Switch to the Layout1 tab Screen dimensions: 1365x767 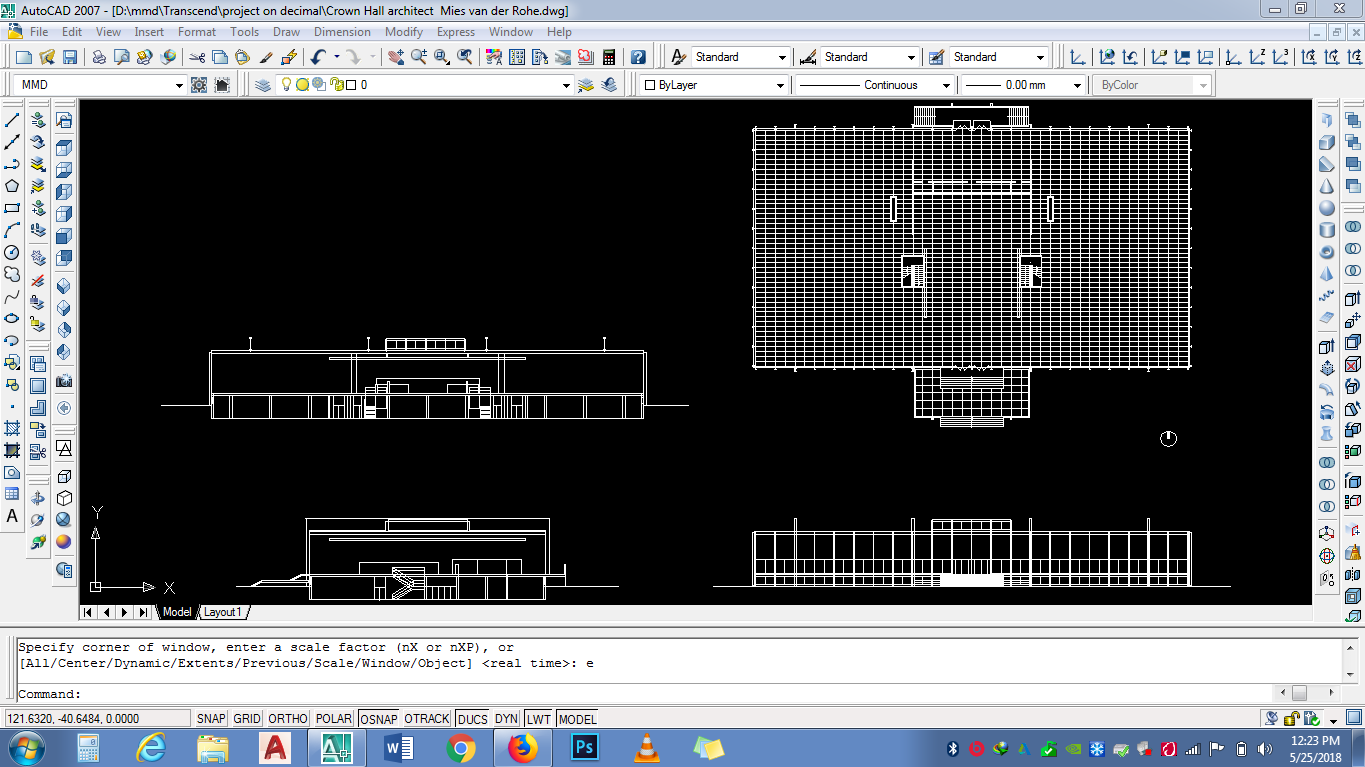223,612
